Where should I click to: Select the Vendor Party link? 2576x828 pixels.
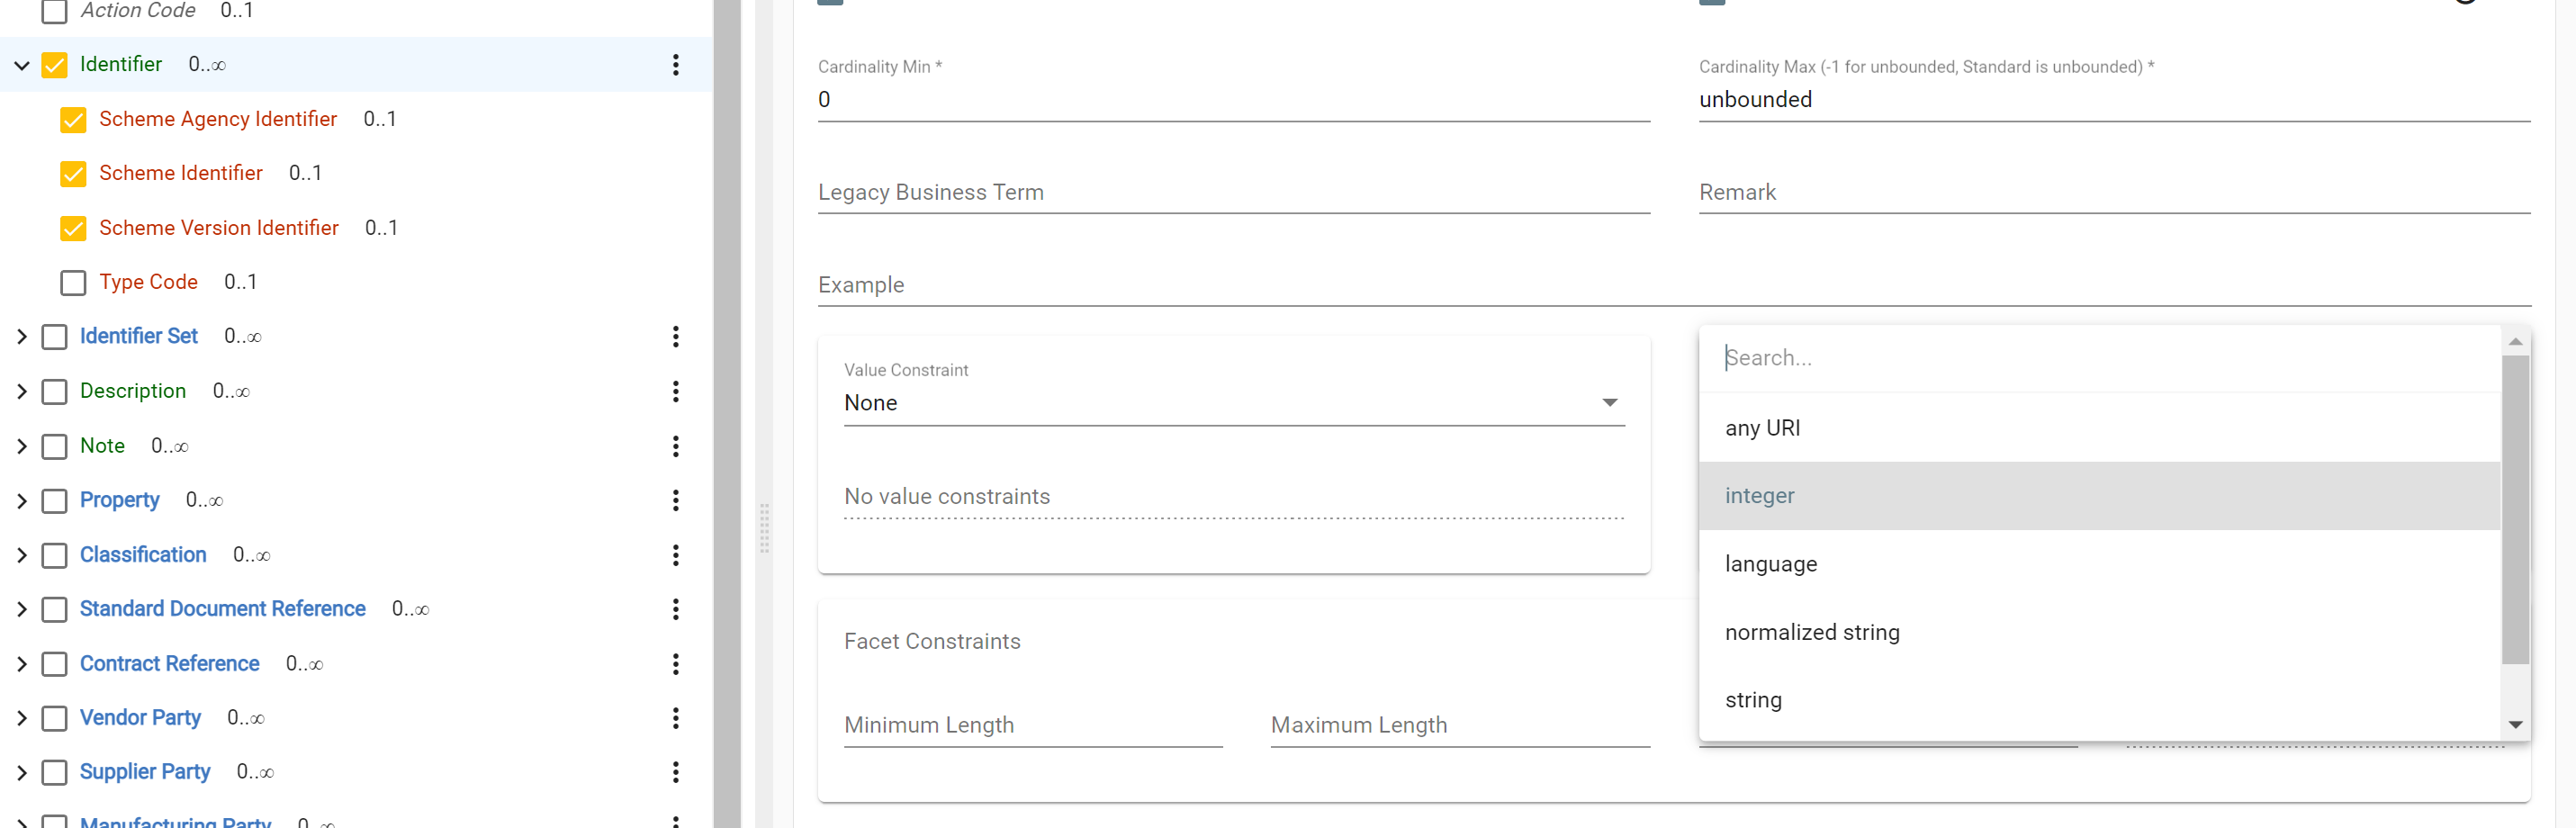pos(139,718)
